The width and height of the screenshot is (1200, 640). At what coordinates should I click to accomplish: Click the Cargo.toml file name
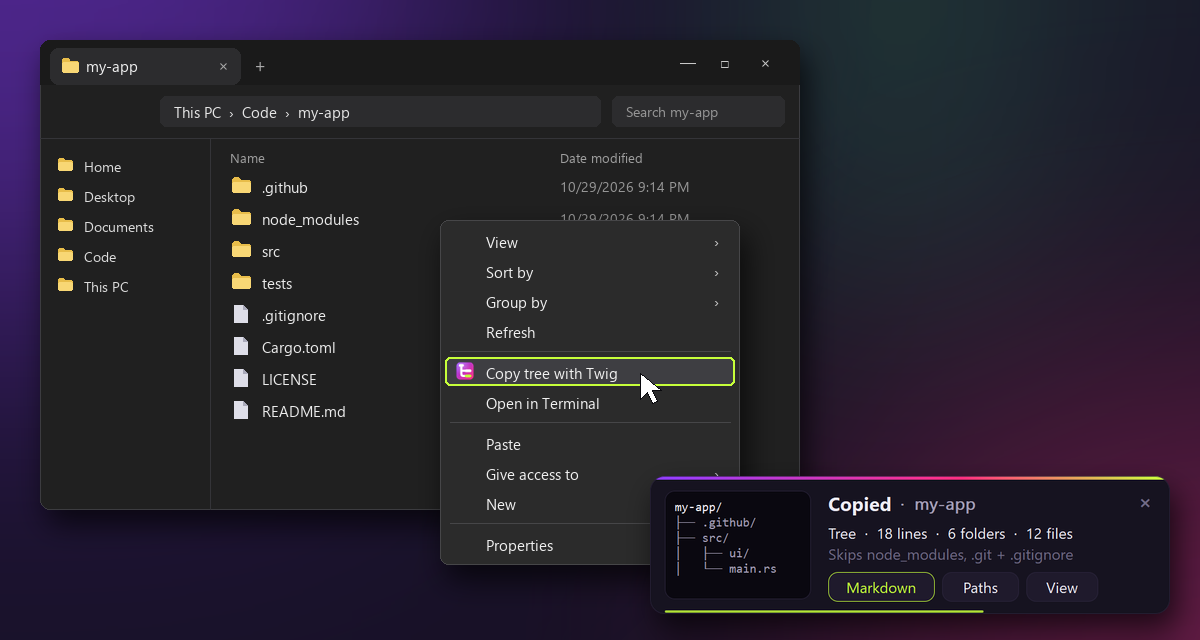click(299, 347)
